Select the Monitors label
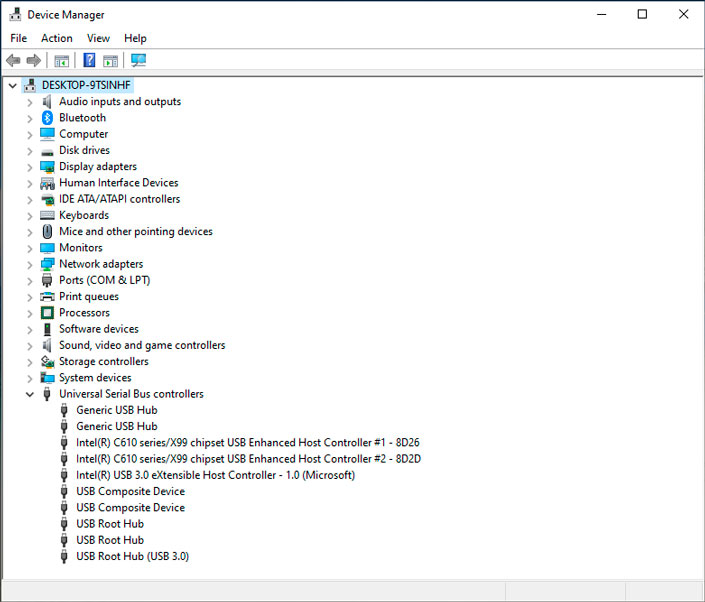Image resolution: width=705 pixels, height=602 pixels. tap(81, 248)
